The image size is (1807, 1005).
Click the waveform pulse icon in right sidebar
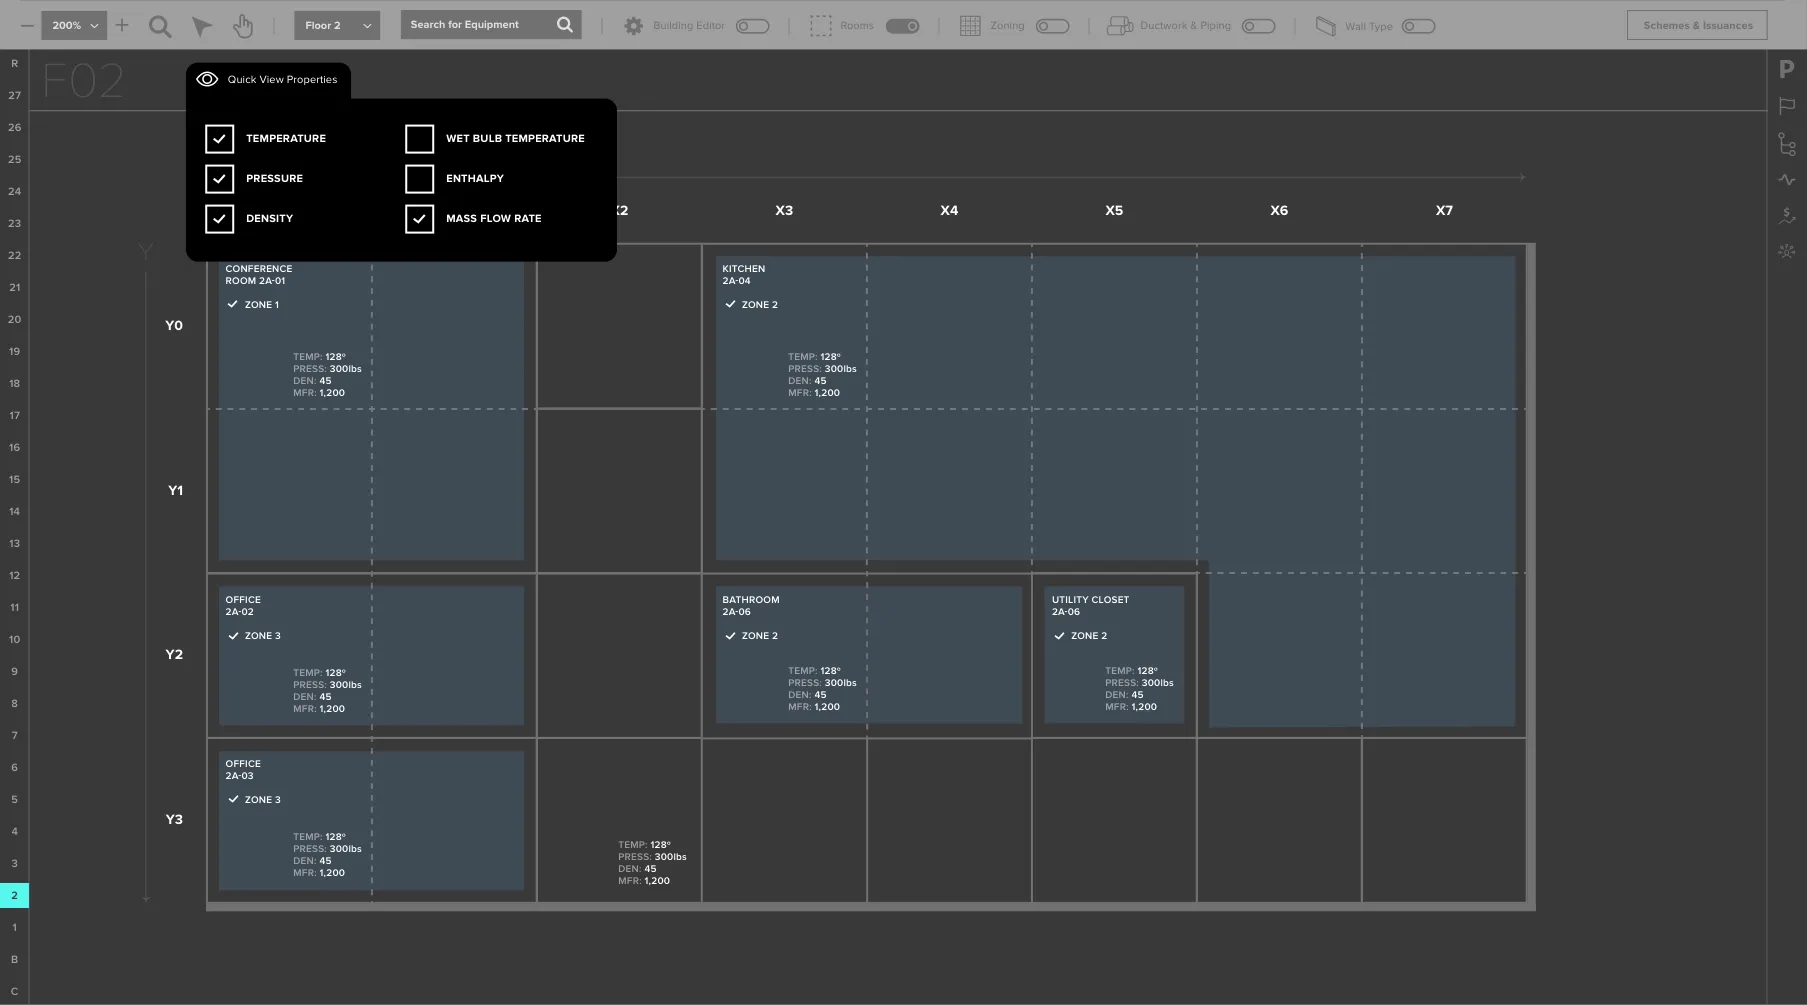(x=1787, y=180)
